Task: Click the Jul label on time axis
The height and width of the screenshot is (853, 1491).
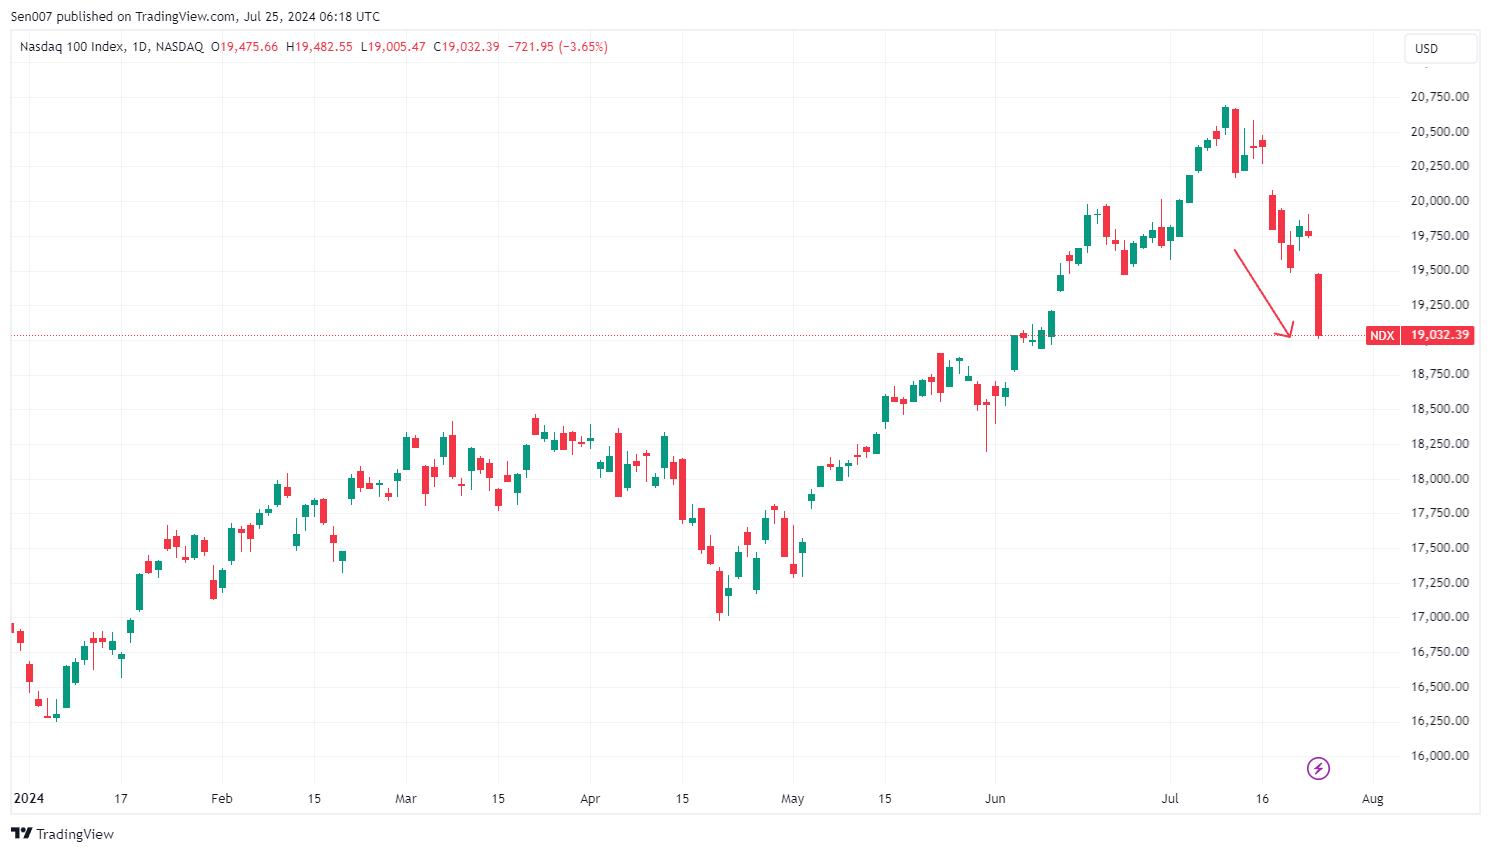Action: point(1170,799)
